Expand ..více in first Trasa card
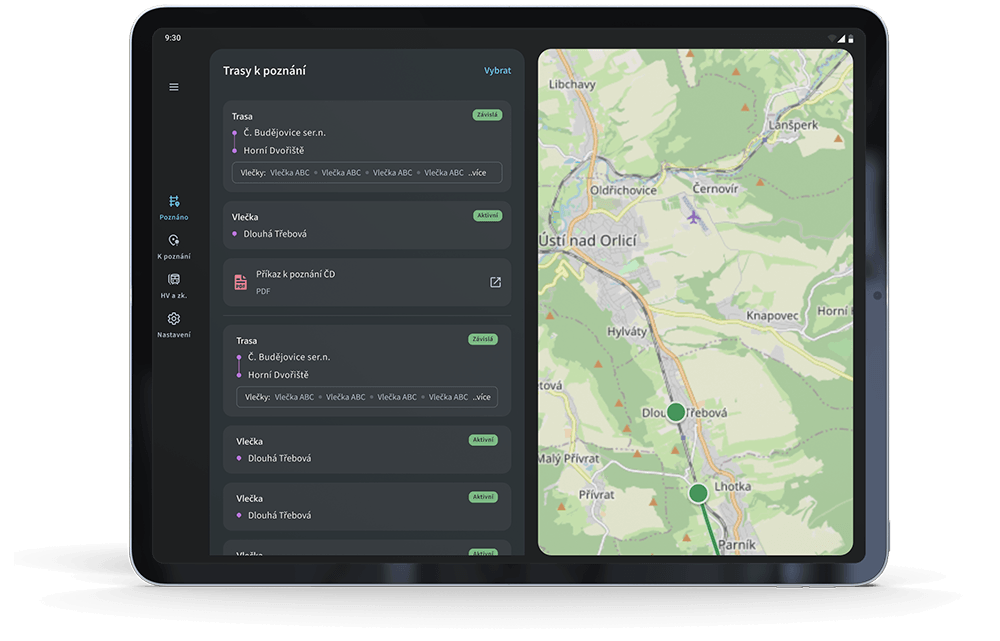 (477, 173)
